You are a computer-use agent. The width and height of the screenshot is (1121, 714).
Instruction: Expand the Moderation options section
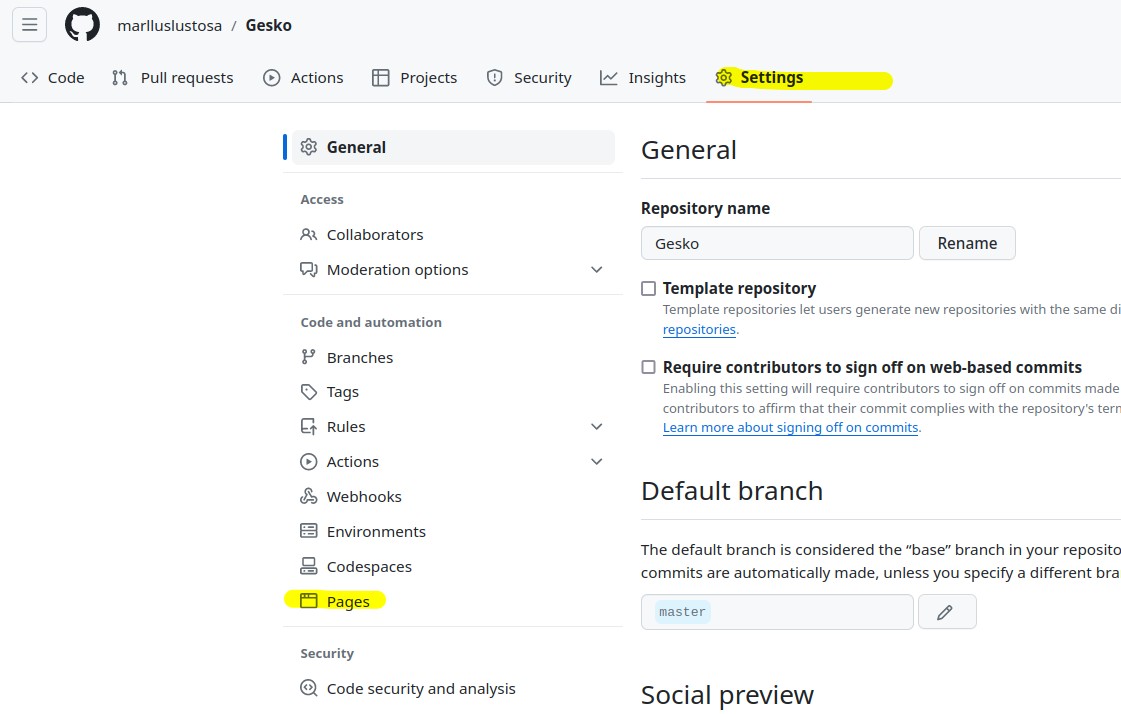click(x=596, y=269)
